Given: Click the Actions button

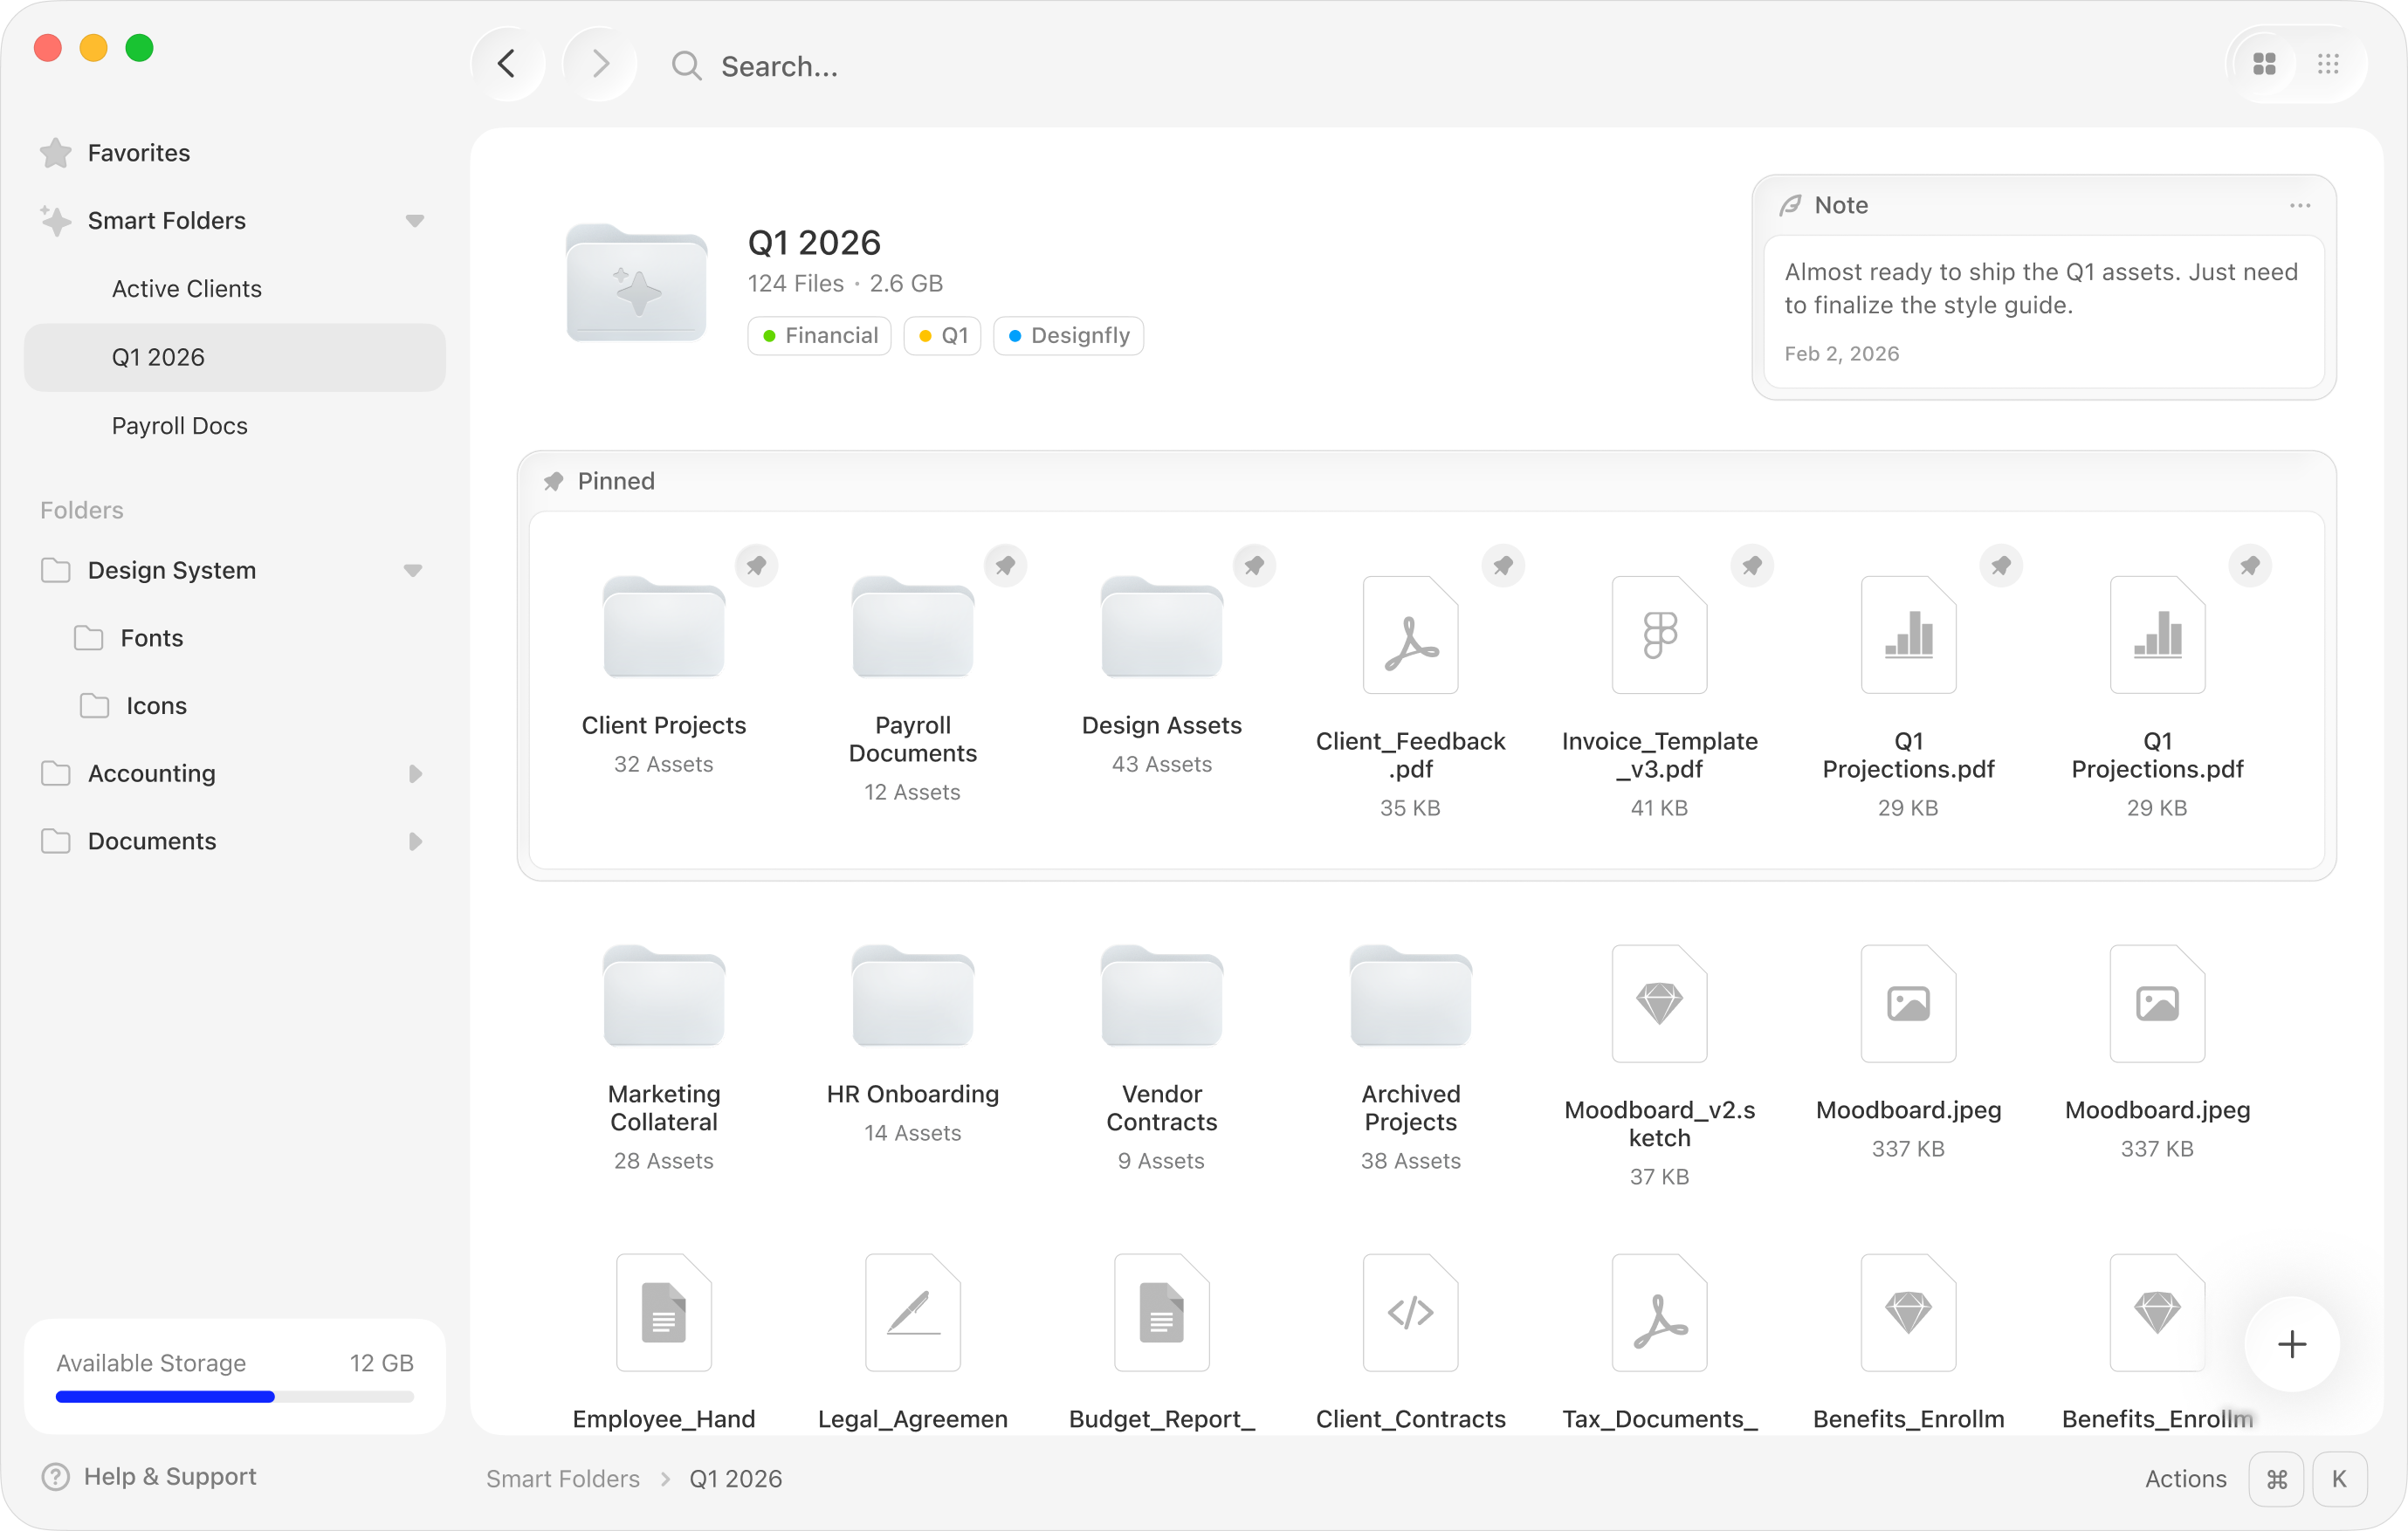Looking at the screenshot, I should (2185, 1479).
